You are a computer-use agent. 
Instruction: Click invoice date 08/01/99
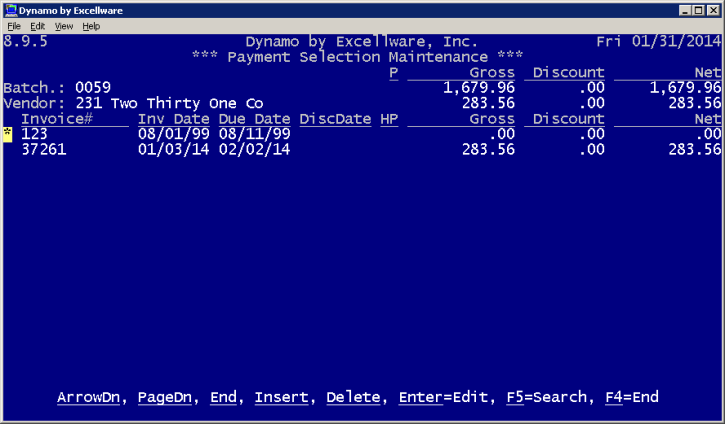coord(174,134)
